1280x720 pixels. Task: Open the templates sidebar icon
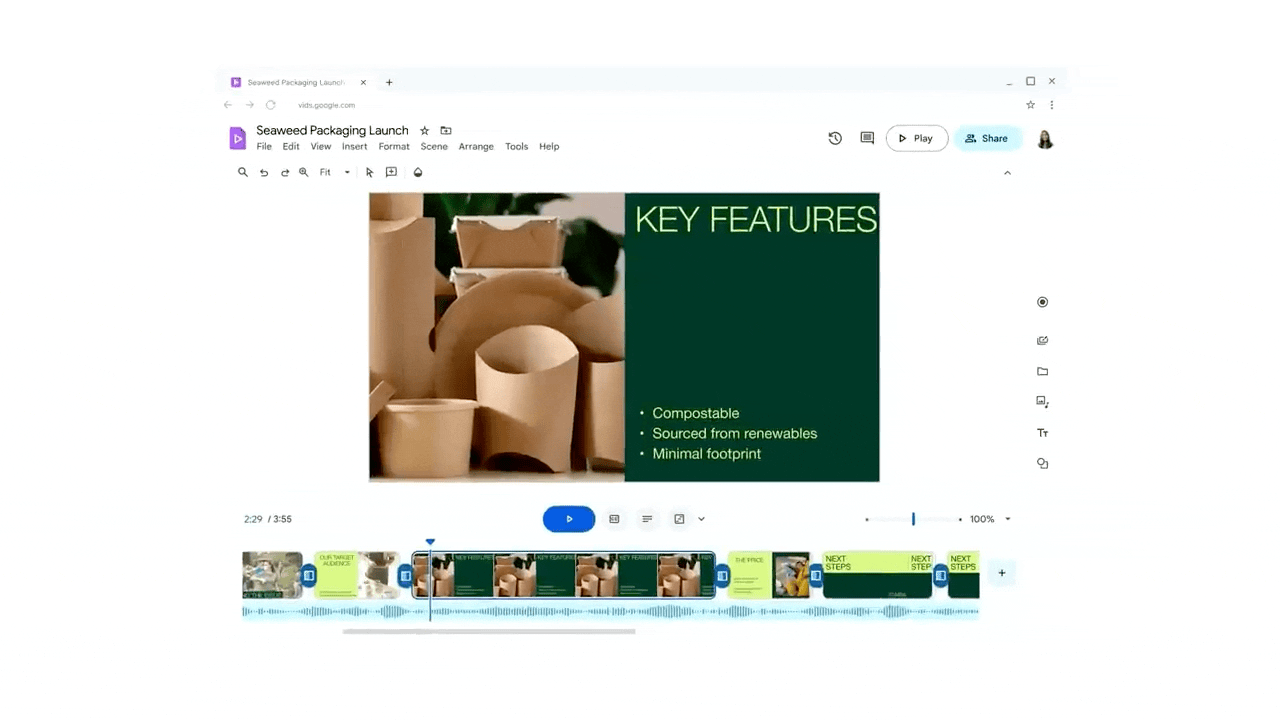click(1042, 341)
